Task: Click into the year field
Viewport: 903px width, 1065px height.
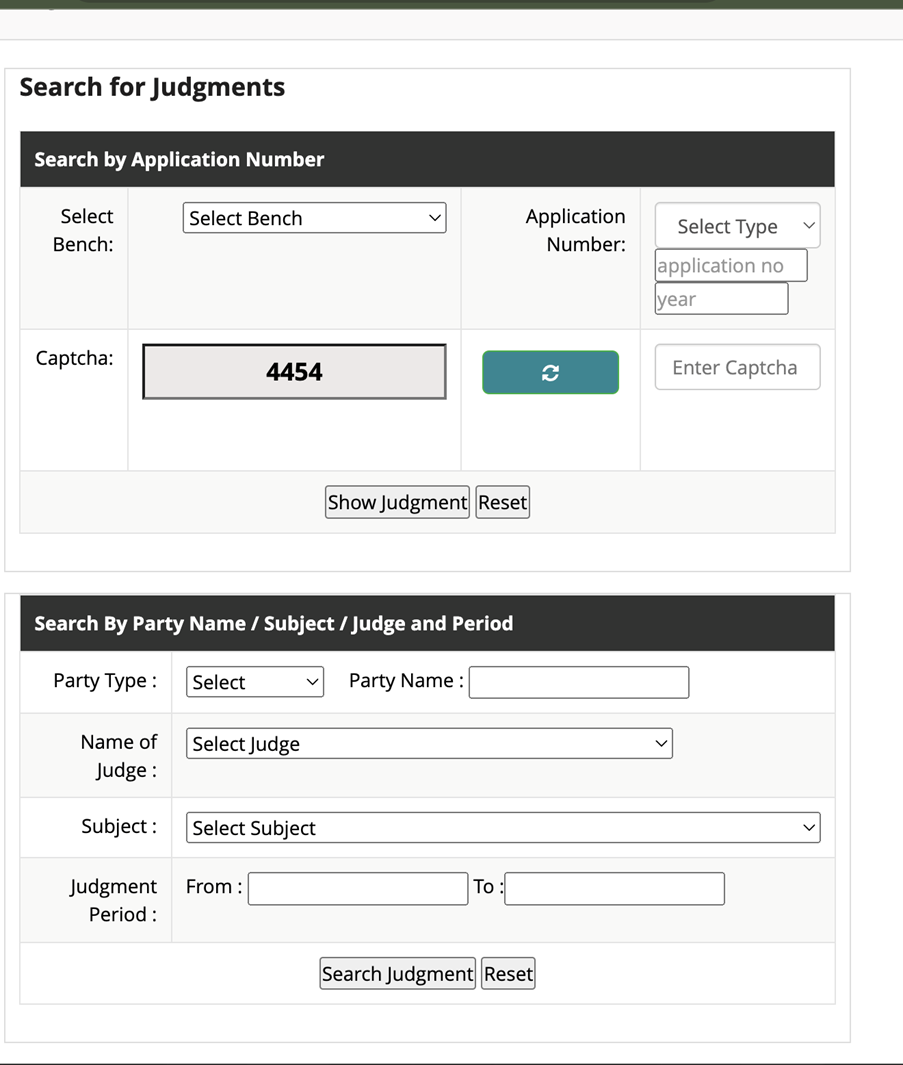Action: tap(721, 299)
